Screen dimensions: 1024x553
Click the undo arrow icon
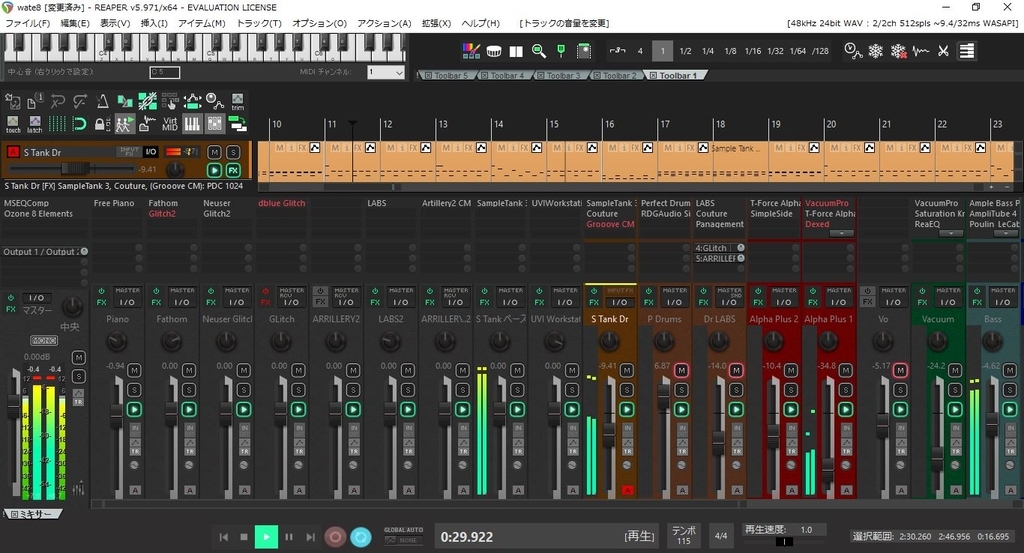58,101
